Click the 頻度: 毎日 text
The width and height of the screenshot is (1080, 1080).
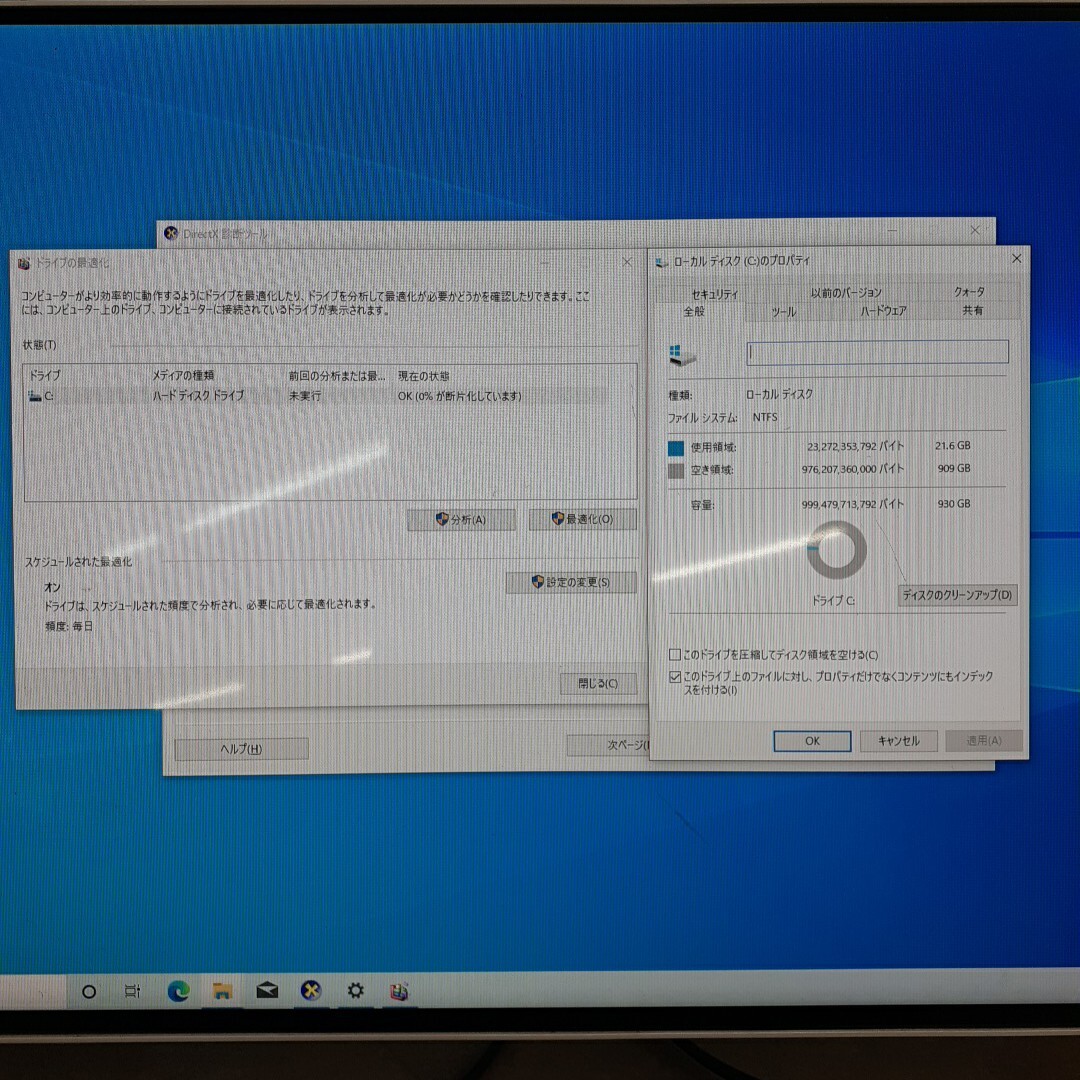(x=69, y=626)
